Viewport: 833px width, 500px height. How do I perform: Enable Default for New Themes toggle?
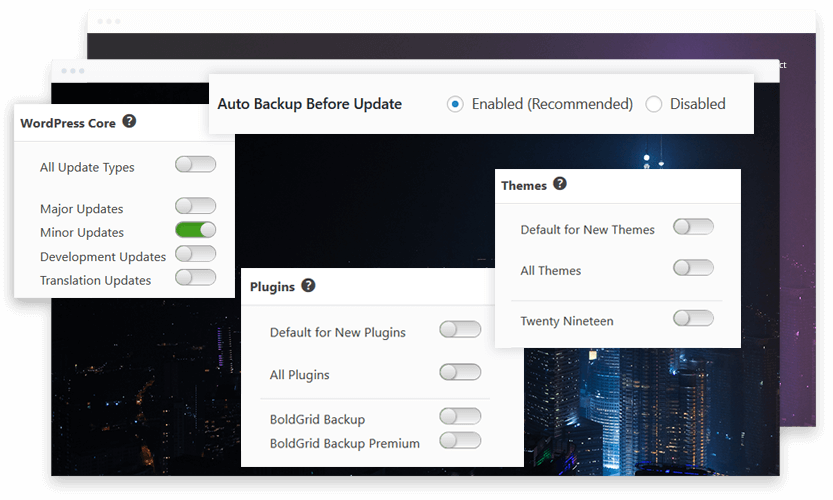[693, 228]
